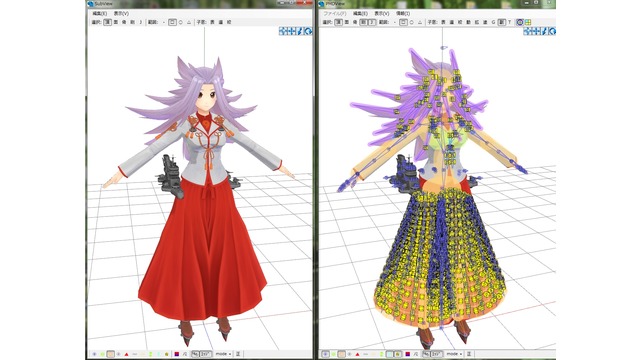
Task: Open the 情報(I) menu in PMDView
Action: [403, 13]
